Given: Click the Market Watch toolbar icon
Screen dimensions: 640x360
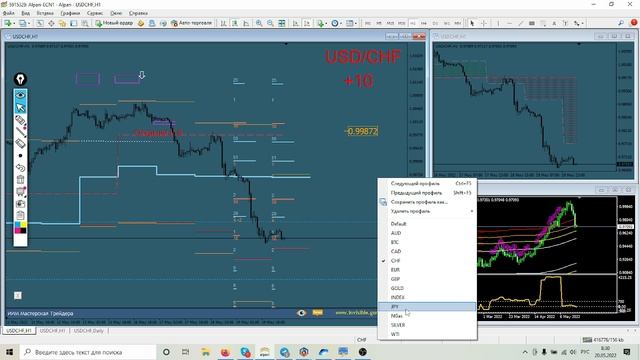Looking at the screenshot, I should coord(40,23).
